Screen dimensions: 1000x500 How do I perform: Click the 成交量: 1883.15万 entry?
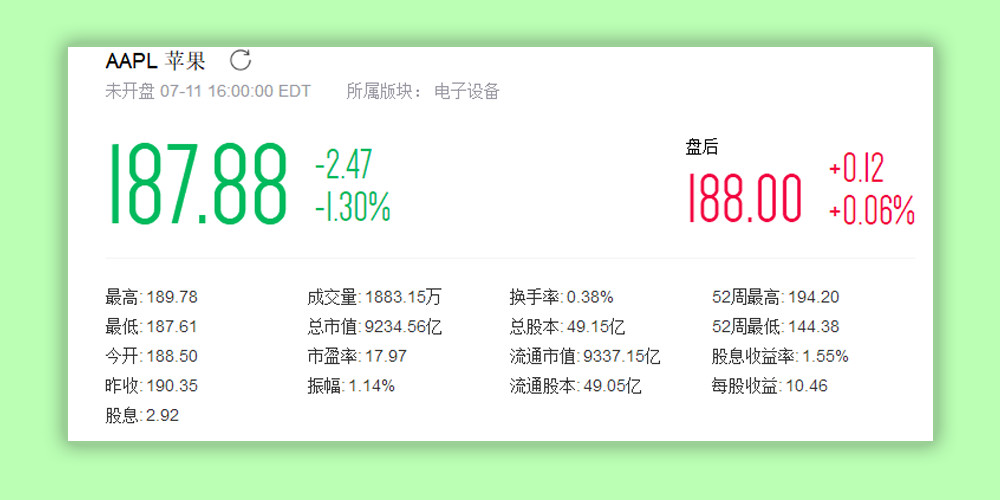(374, 297)
